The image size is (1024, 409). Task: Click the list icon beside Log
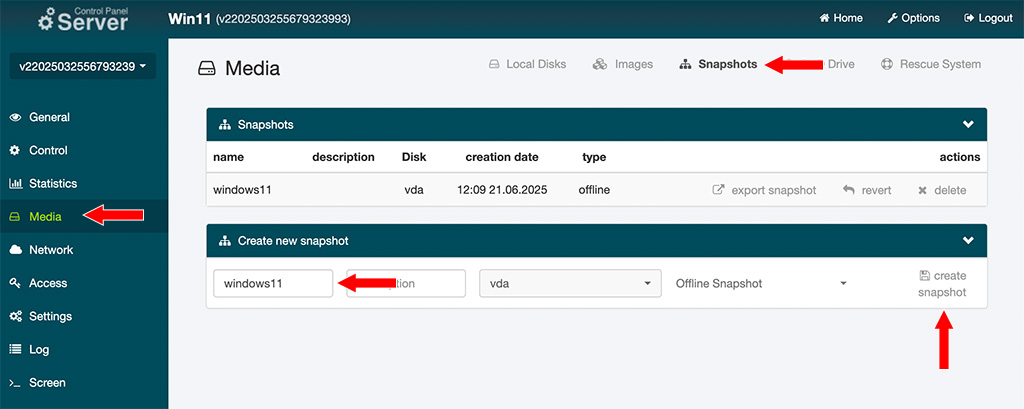pyautogui.click(x=16, y=350)
